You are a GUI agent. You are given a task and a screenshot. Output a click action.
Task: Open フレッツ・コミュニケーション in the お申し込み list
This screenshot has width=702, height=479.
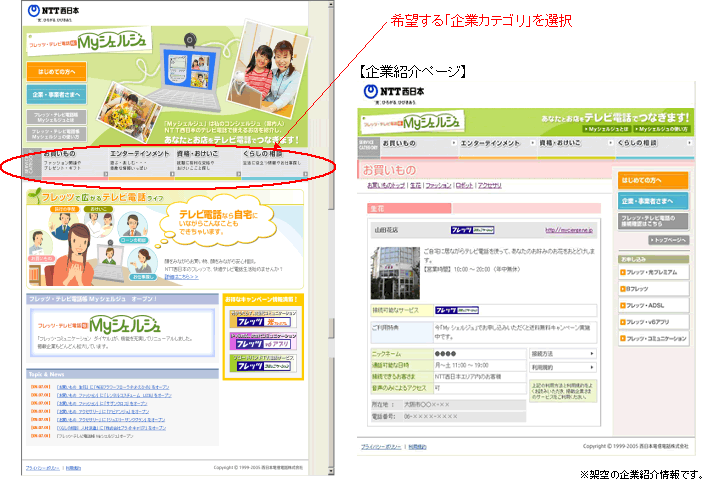654,339
